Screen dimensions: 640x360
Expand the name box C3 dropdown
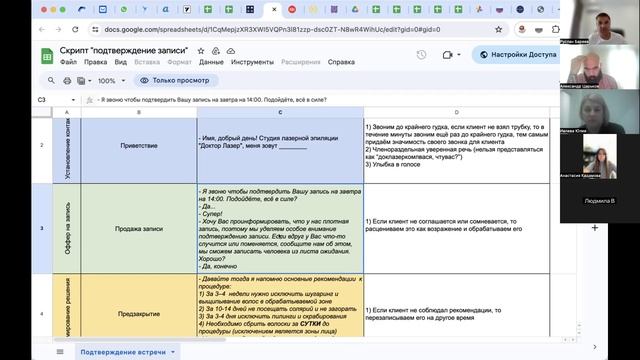73,100
